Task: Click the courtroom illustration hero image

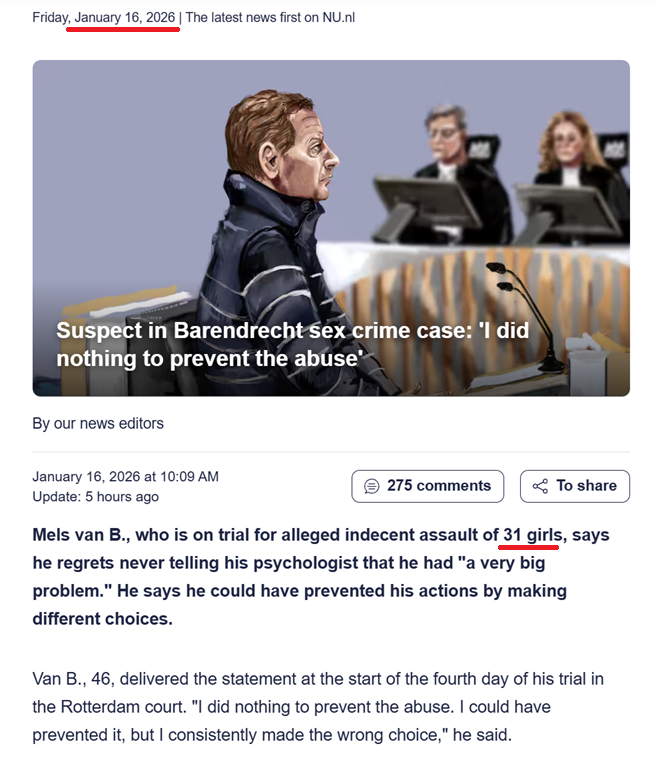Action: coord(331,228)
